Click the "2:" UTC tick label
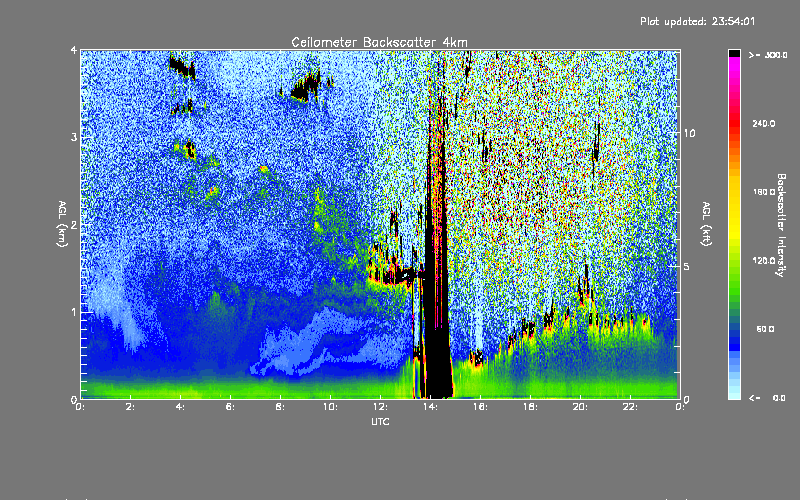Screen dimensions: 800x500 [x=131, y=407]
